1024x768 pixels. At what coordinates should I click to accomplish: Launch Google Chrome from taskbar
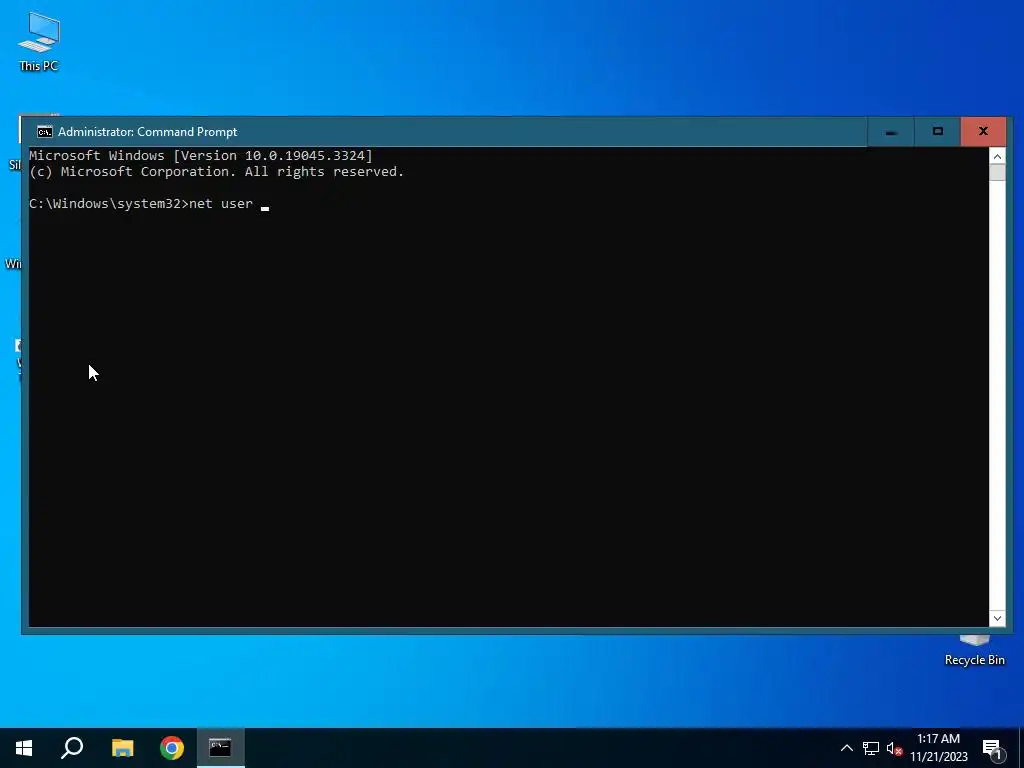click(172, 748)
